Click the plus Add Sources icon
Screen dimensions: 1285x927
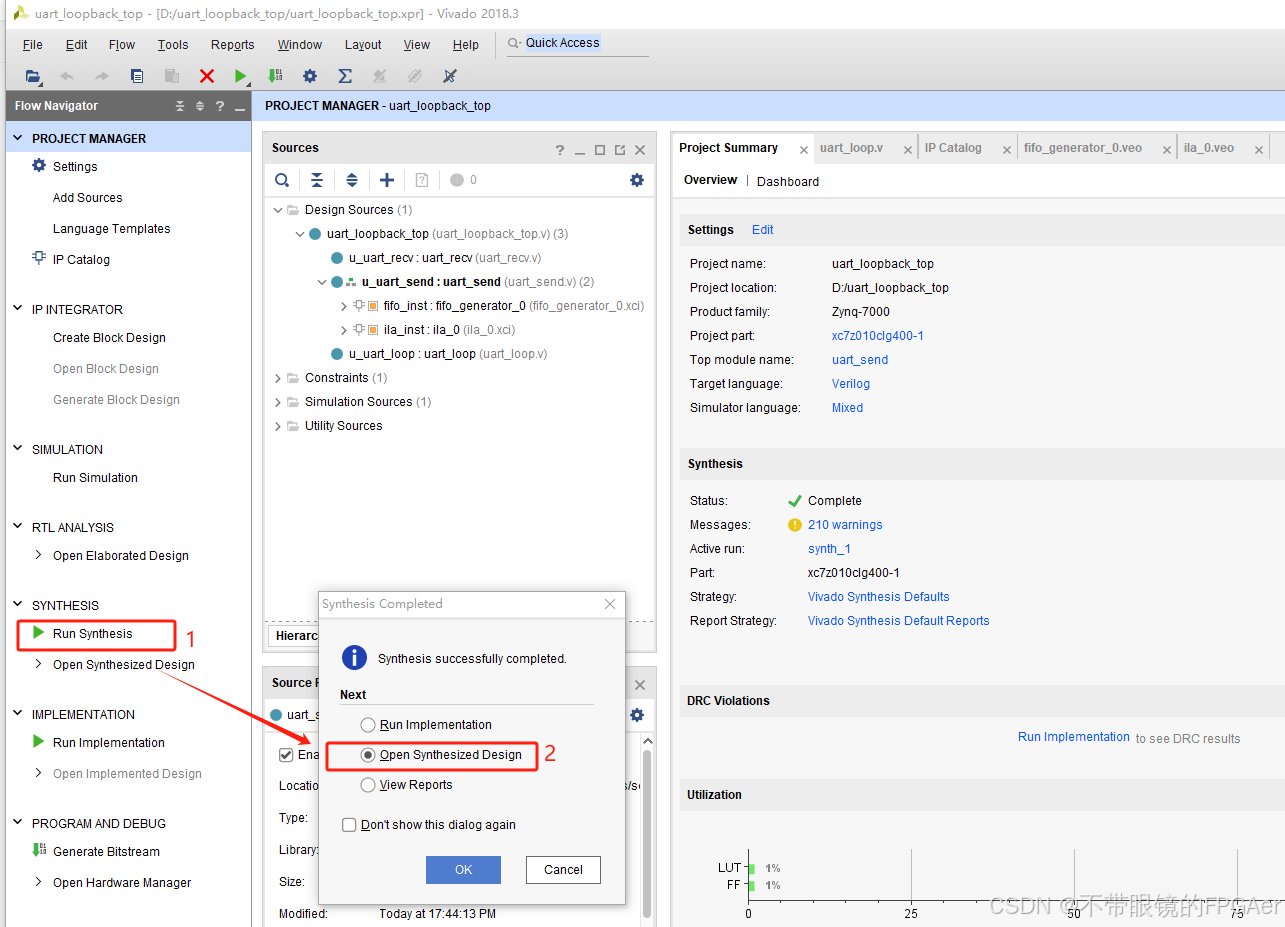[x=387, y=180]
